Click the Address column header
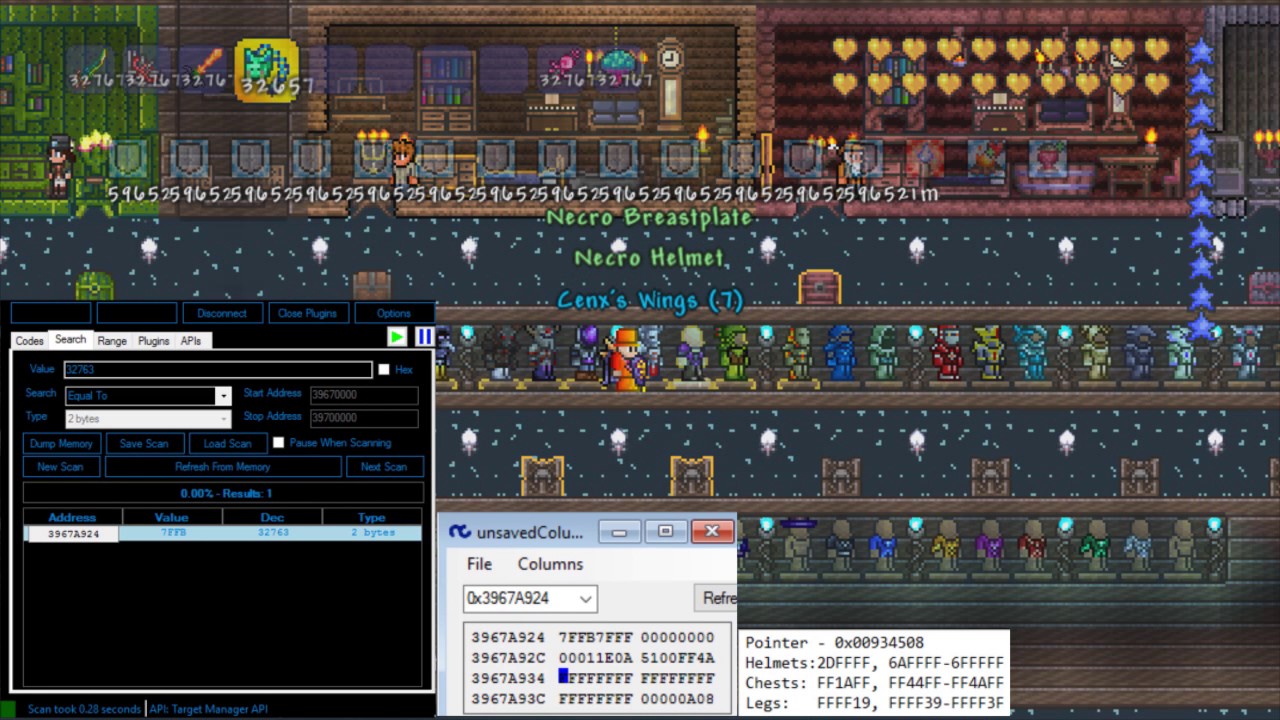 tap(72, 517)
